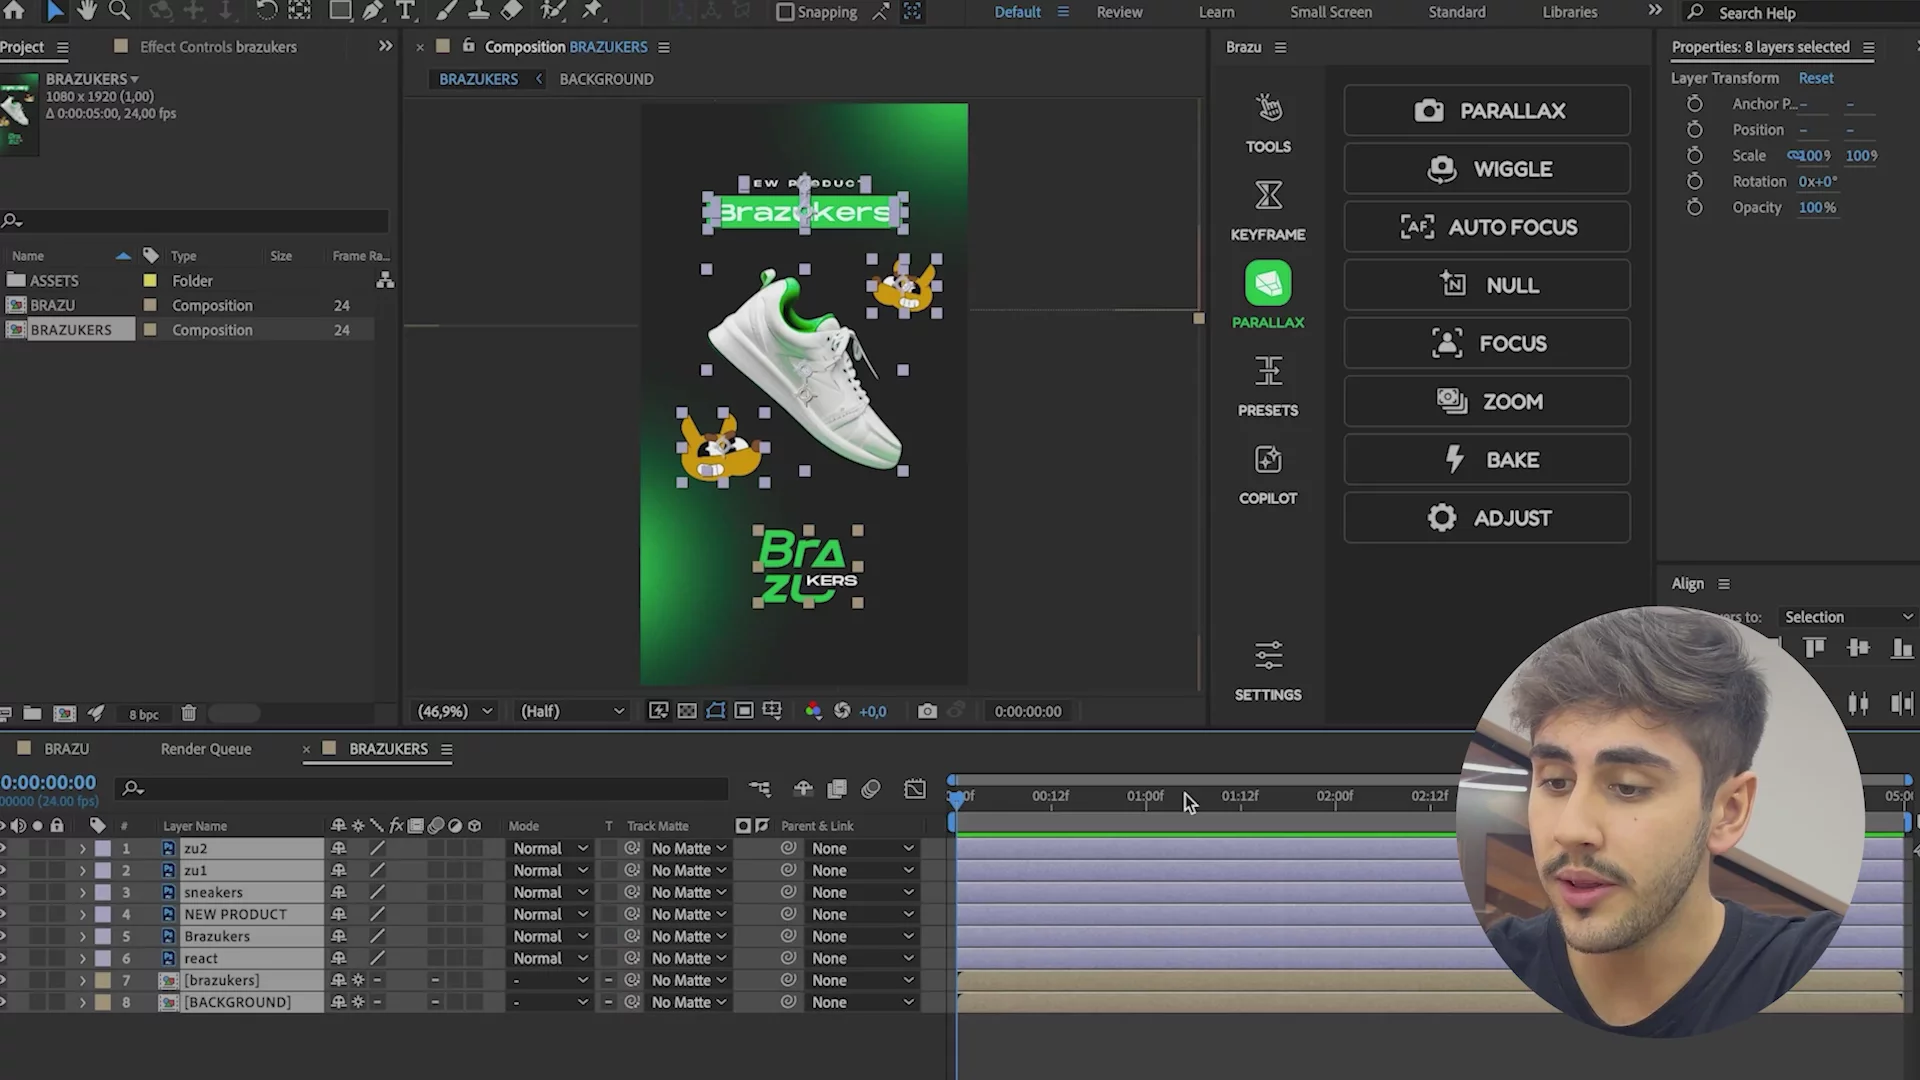Open the Brazu PRESETS section
The height and width of the screenshot is (1080, 1920).
(1268, 387)
